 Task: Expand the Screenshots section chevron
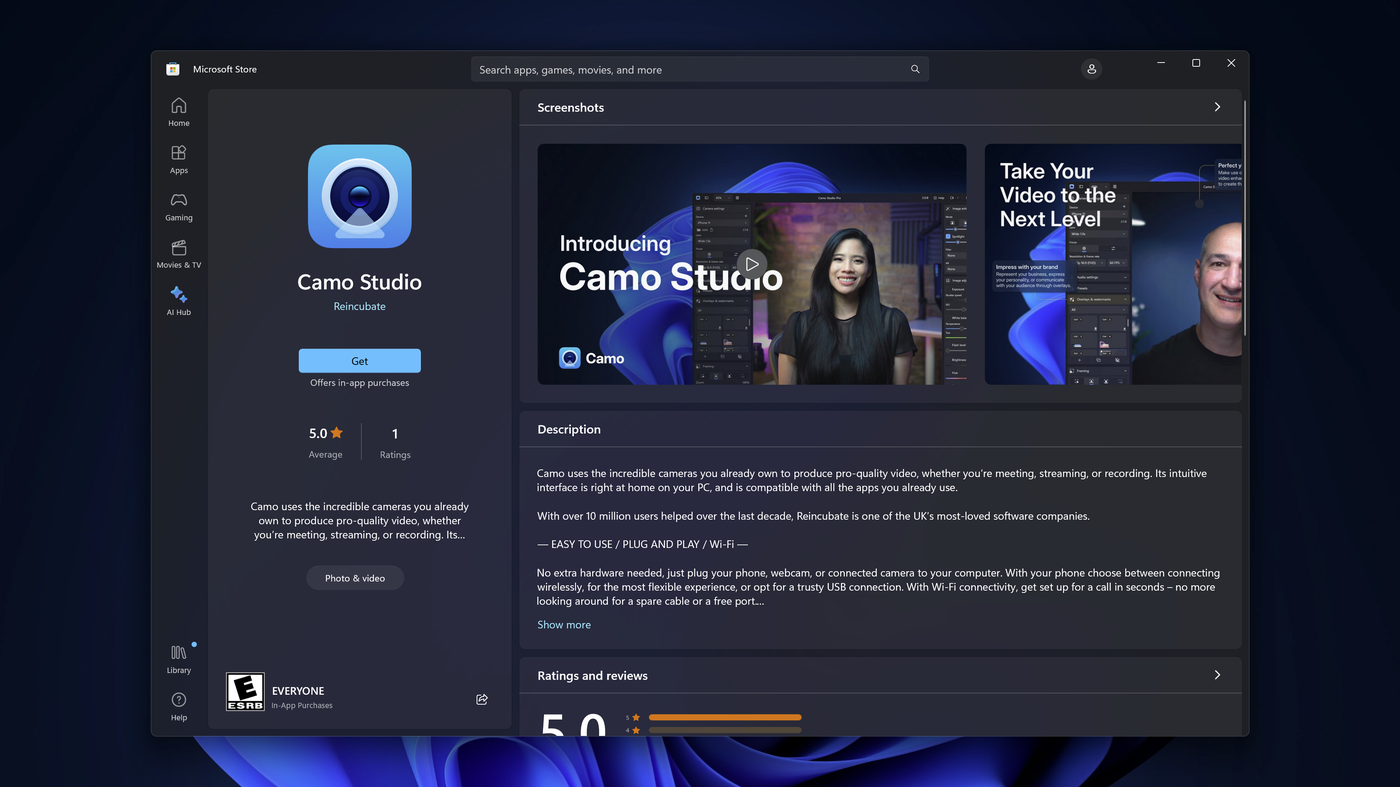coord(1217,107)
